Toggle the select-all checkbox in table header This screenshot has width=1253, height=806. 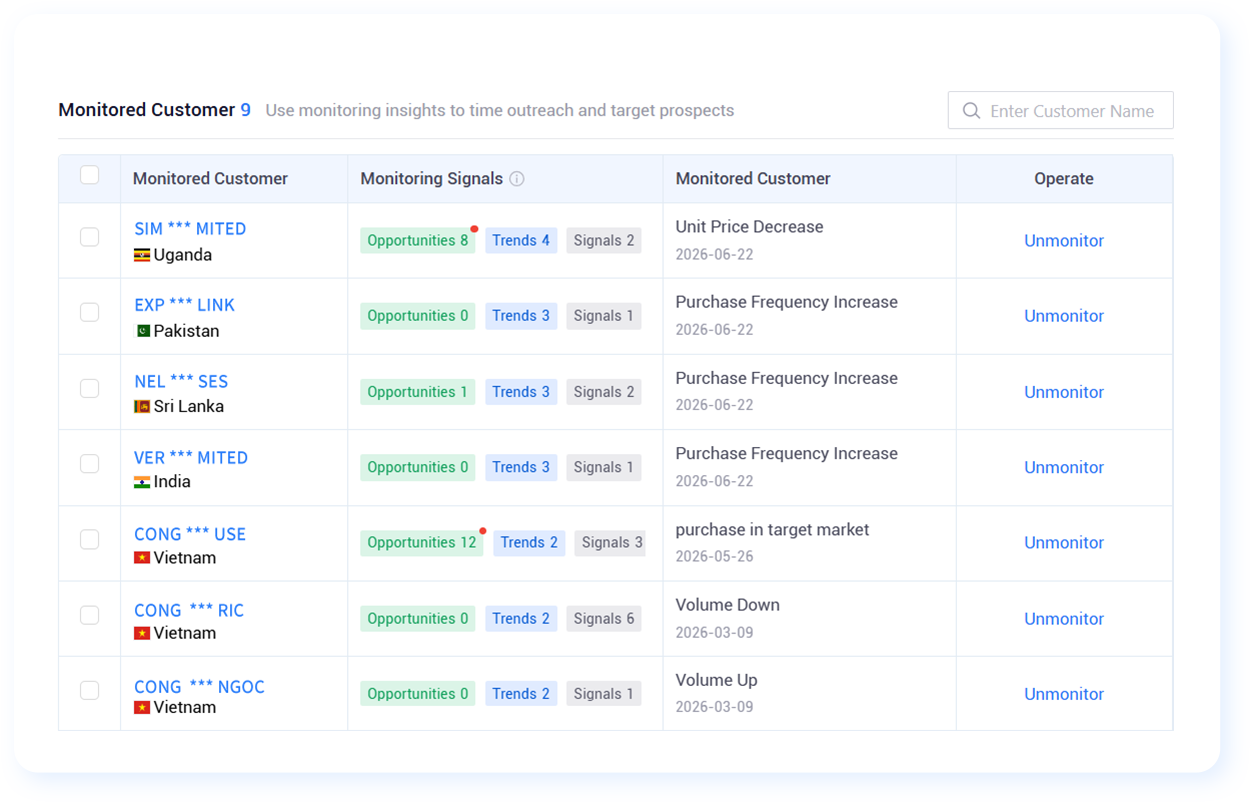pyautogui.click(x=90, y=175)
